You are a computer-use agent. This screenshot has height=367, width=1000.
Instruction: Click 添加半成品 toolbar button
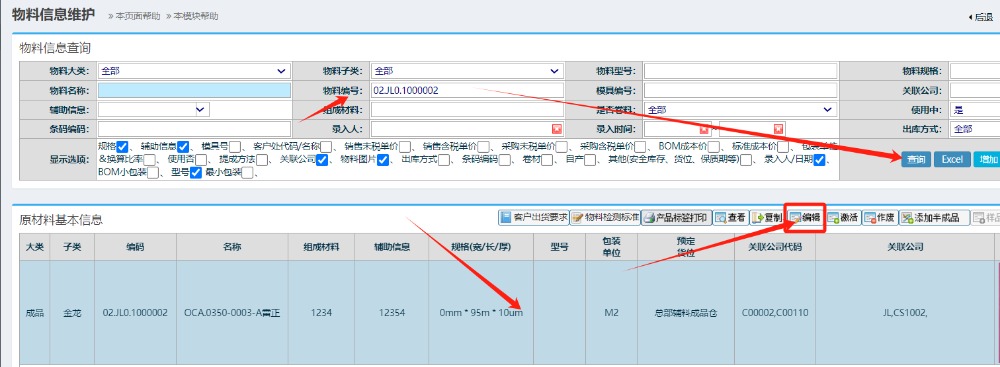[934, 217]
